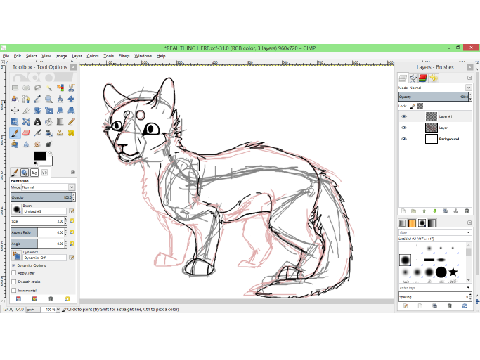
Task: Enable the Incremental checkbox
Action: pyautogui.click(x=14, y=290)
